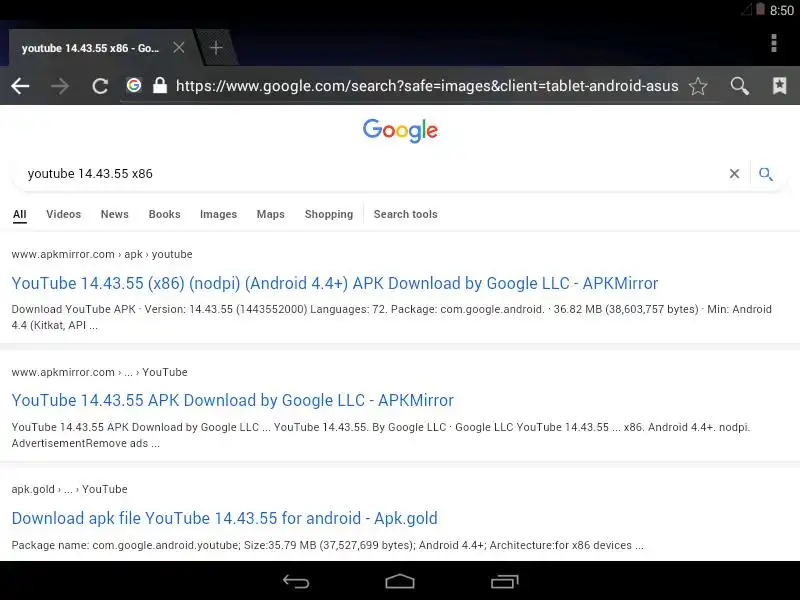Switch to the Shopping results tab
800x600 pixels.
tap(329, 214)
